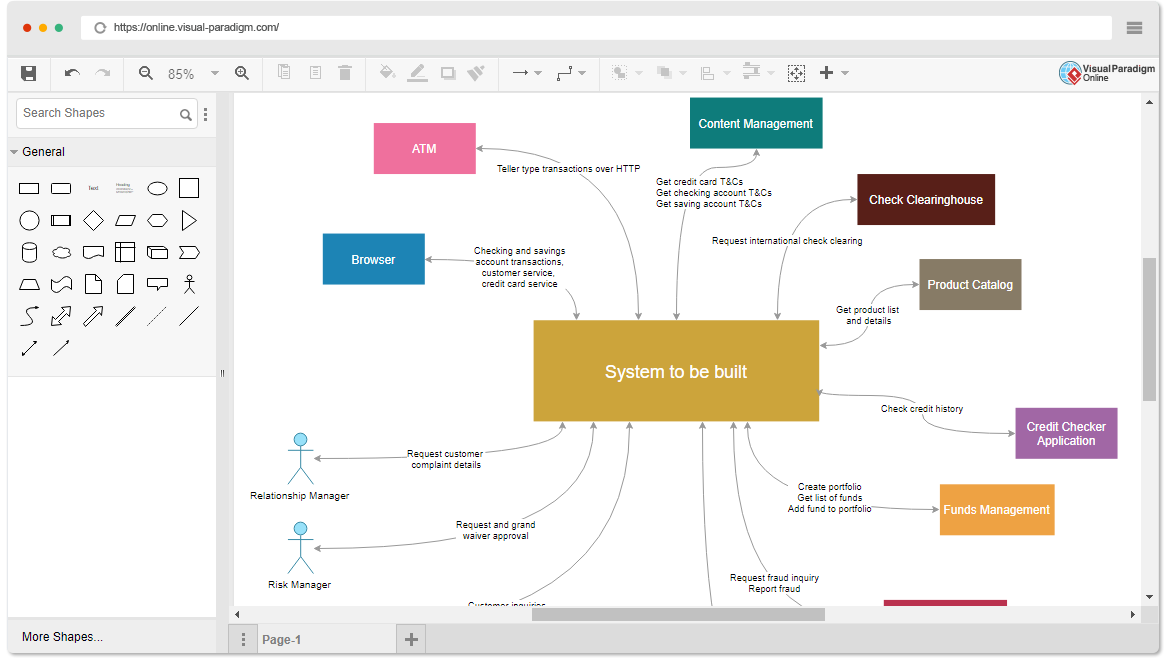The height and width of the screenshot is (665, 1170).
Task: Undo the last action
Action: (x=72, y=73)
